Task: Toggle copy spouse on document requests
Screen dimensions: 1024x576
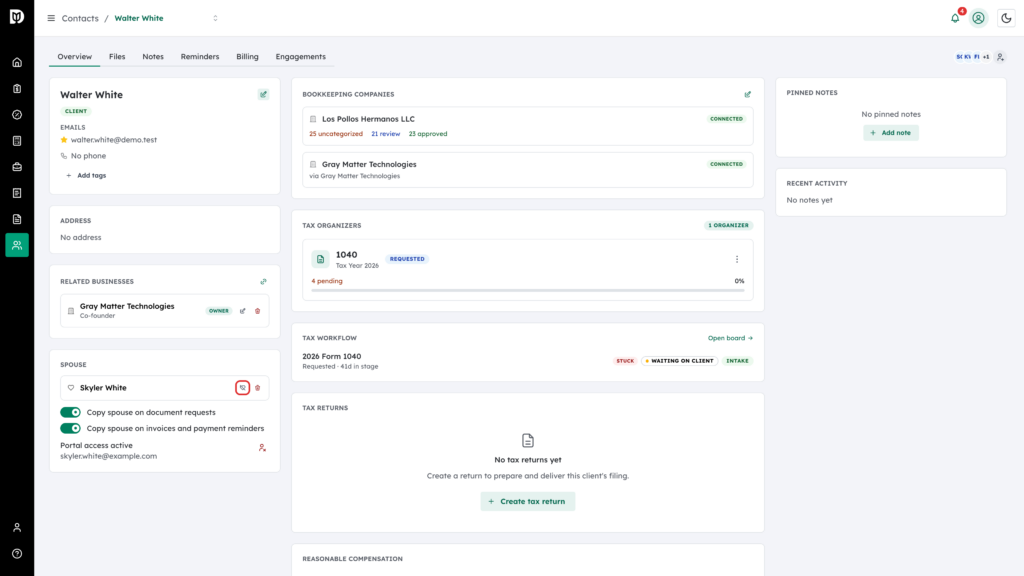Action: pos(71,412)
